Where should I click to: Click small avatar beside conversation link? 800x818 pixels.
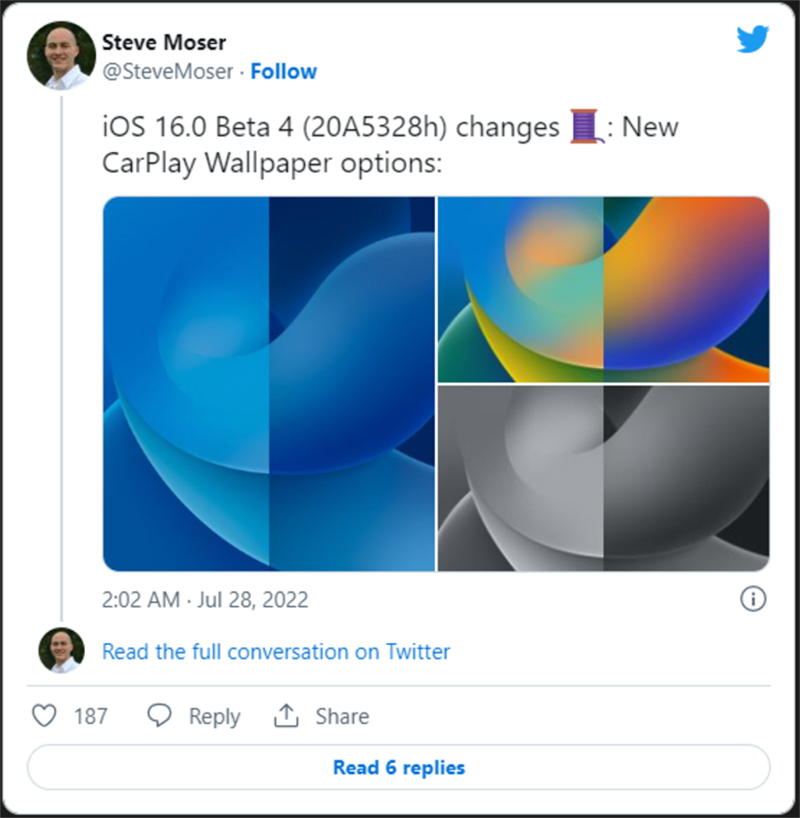(61, 651)
